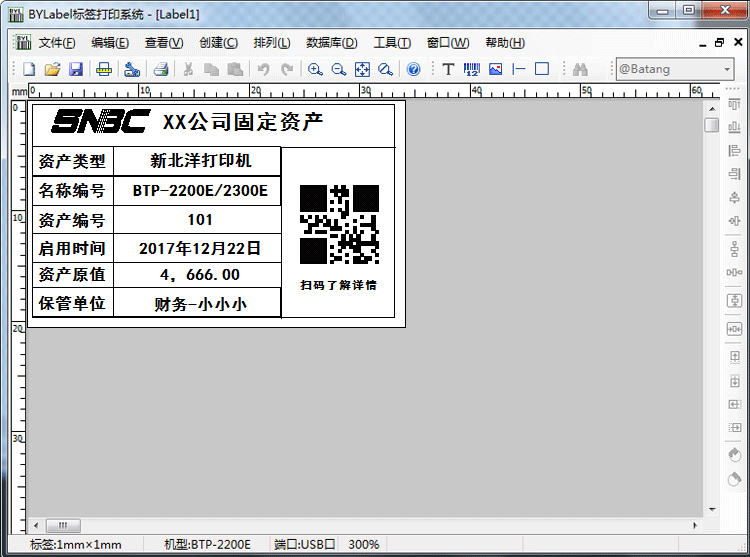Select the date text 2017年12月22日
Viewport: 750px width, 557px height.
click(x=200, y=249)
